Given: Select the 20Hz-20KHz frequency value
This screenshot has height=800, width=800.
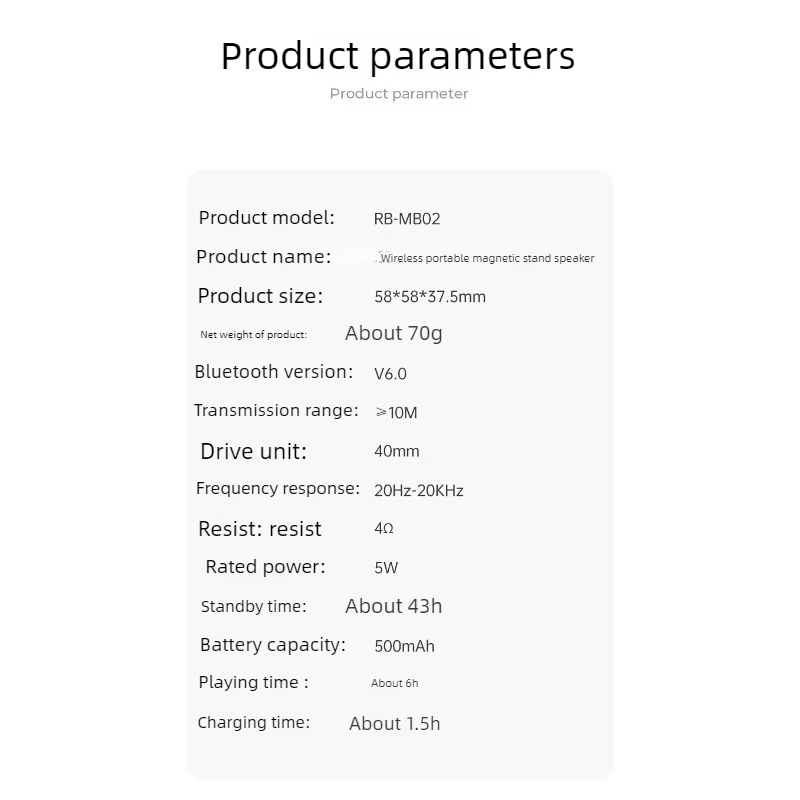Looking at the screenshot, I should pos(418,491).
